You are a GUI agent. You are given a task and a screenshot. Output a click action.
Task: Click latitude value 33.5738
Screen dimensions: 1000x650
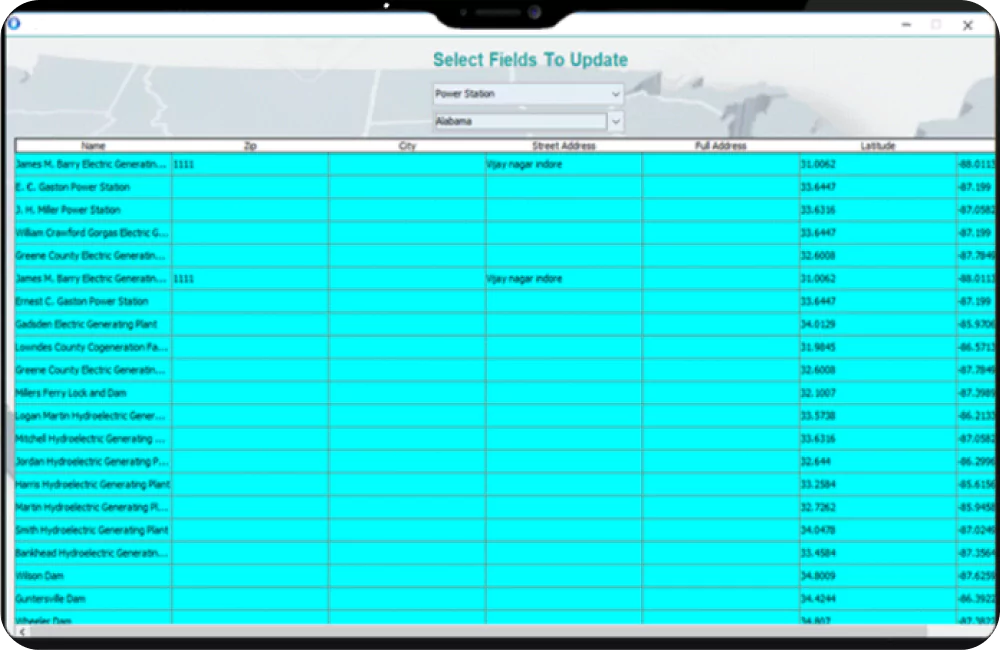click(x=818, y=416)
